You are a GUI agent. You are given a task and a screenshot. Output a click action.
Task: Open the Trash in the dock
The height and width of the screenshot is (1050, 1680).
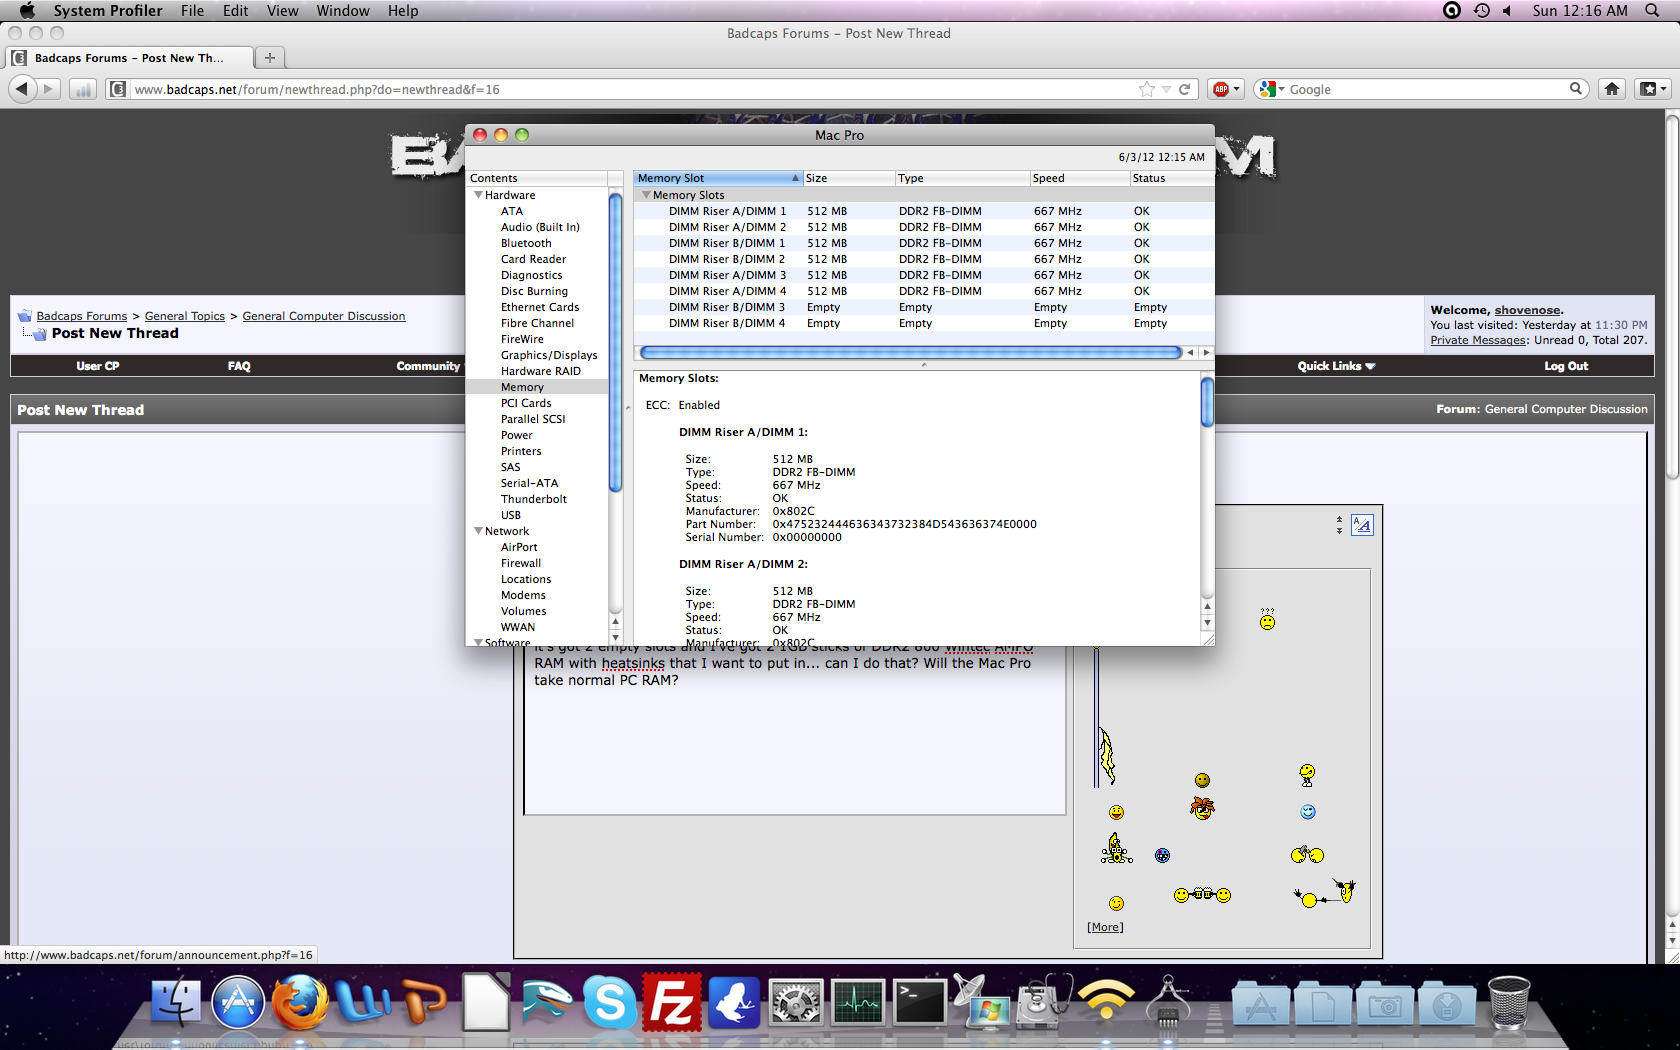pyautogui.click(x=1509, y=1002)
